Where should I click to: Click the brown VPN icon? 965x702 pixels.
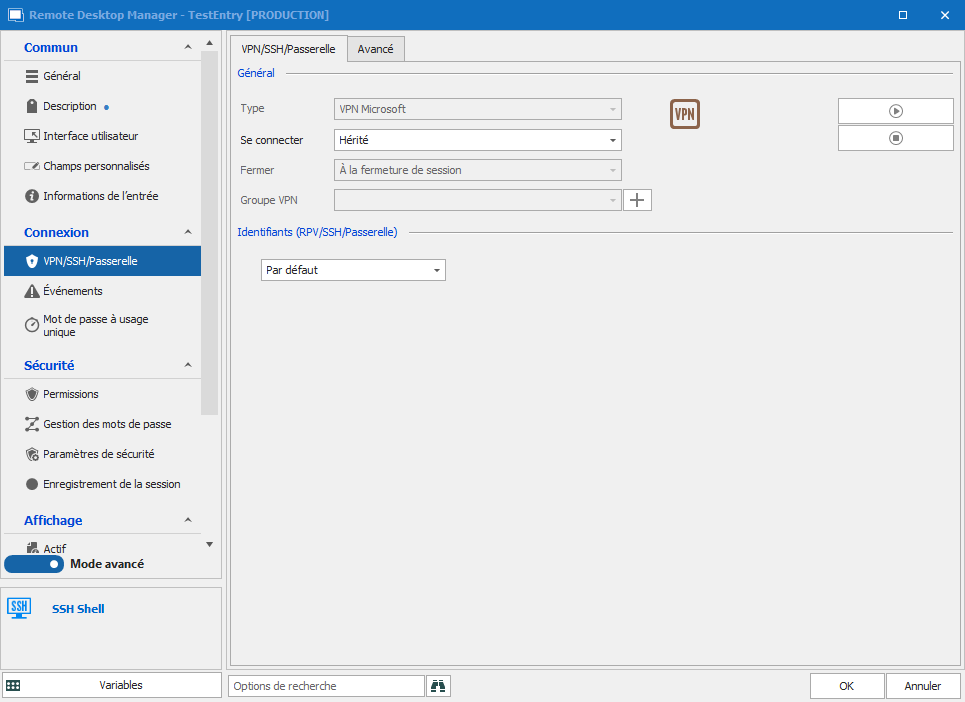[684, 114]
